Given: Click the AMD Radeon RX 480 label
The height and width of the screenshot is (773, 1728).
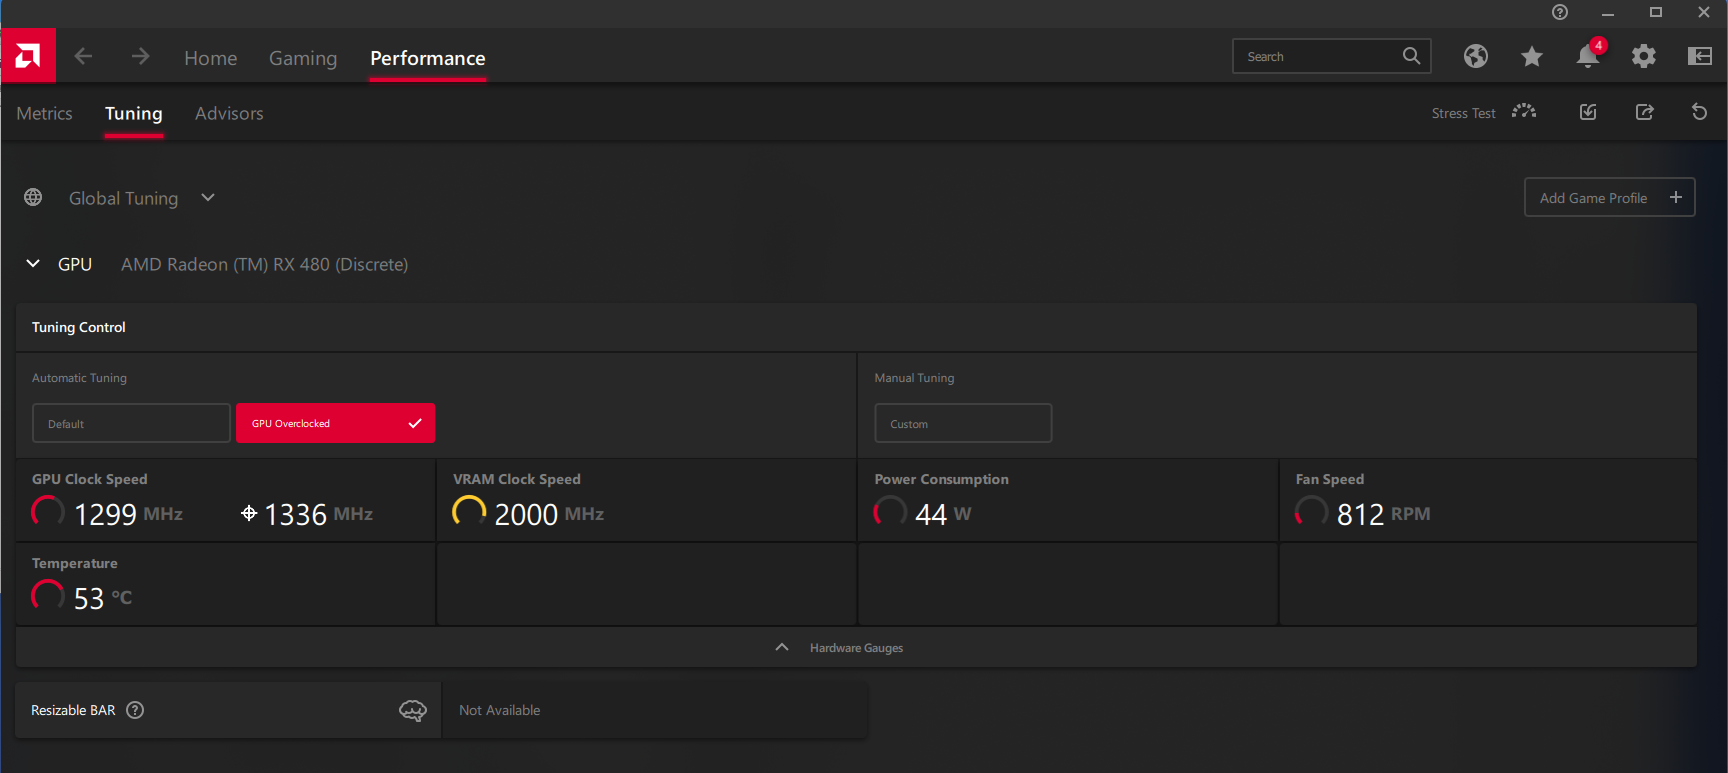Looking at the screenshot, I should [x=264, y=264].
